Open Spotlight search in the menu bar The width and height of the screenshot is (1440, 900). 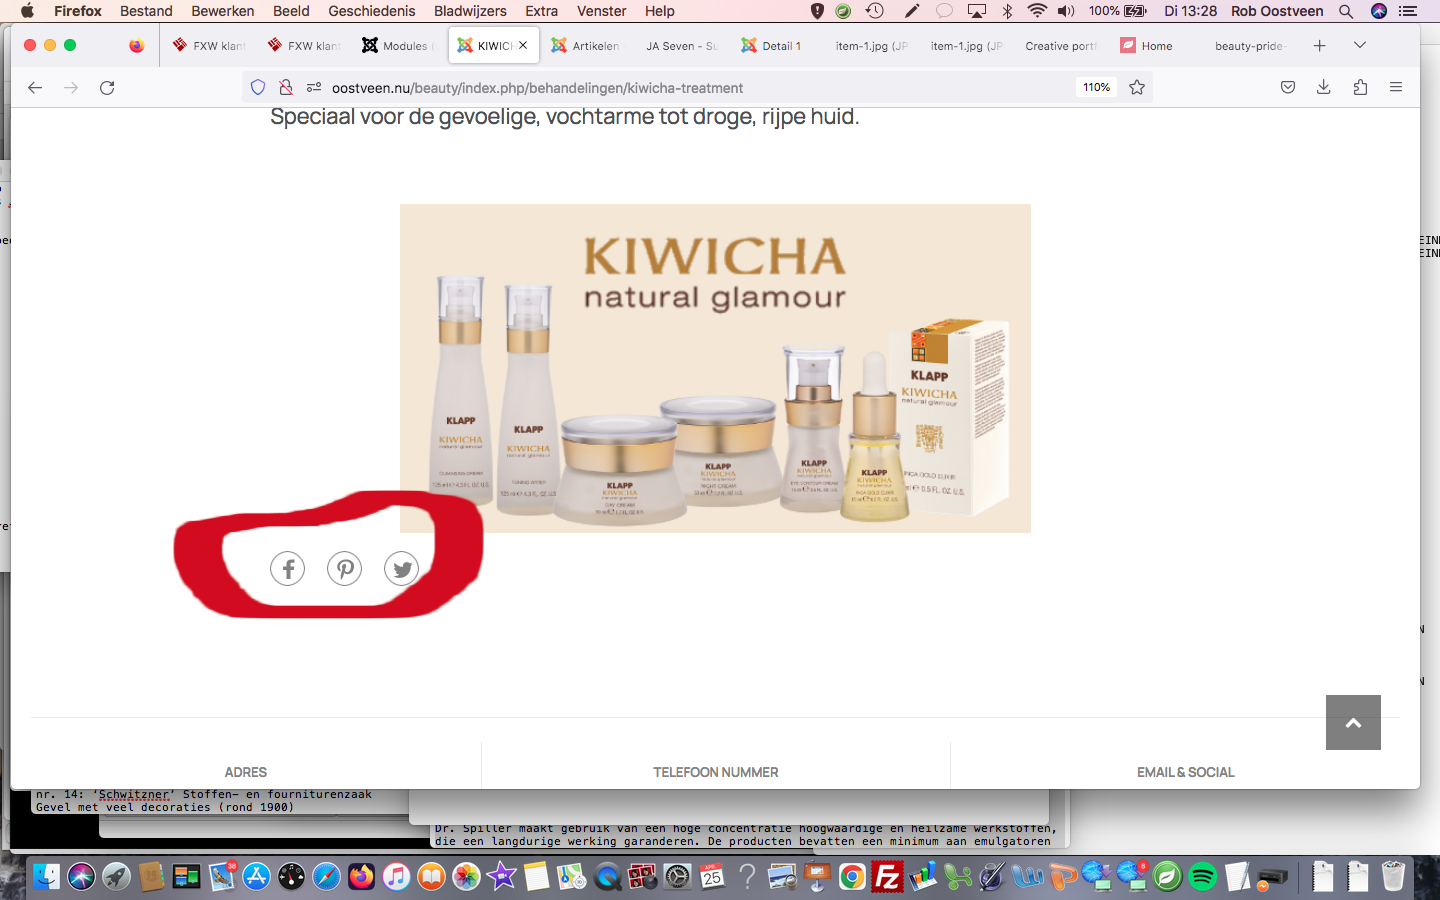[x=1346, y=11]
